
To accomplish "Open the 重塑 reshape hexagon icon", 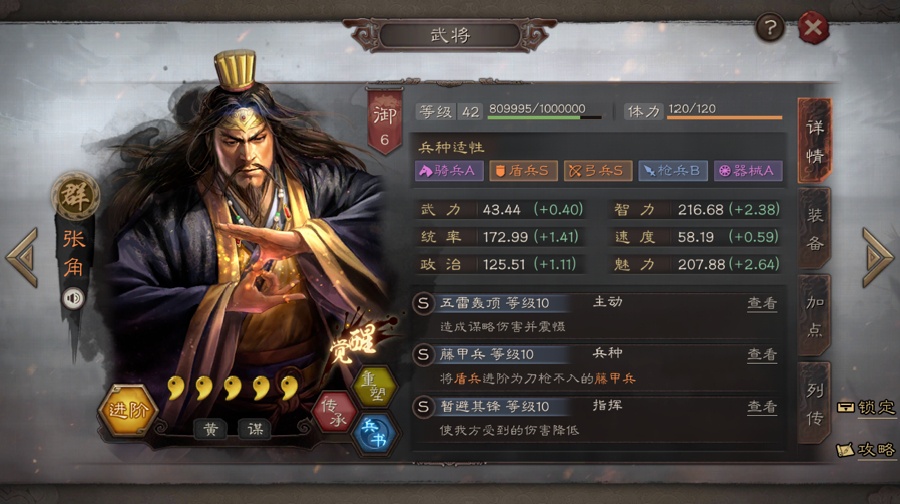I will [374, 386].
